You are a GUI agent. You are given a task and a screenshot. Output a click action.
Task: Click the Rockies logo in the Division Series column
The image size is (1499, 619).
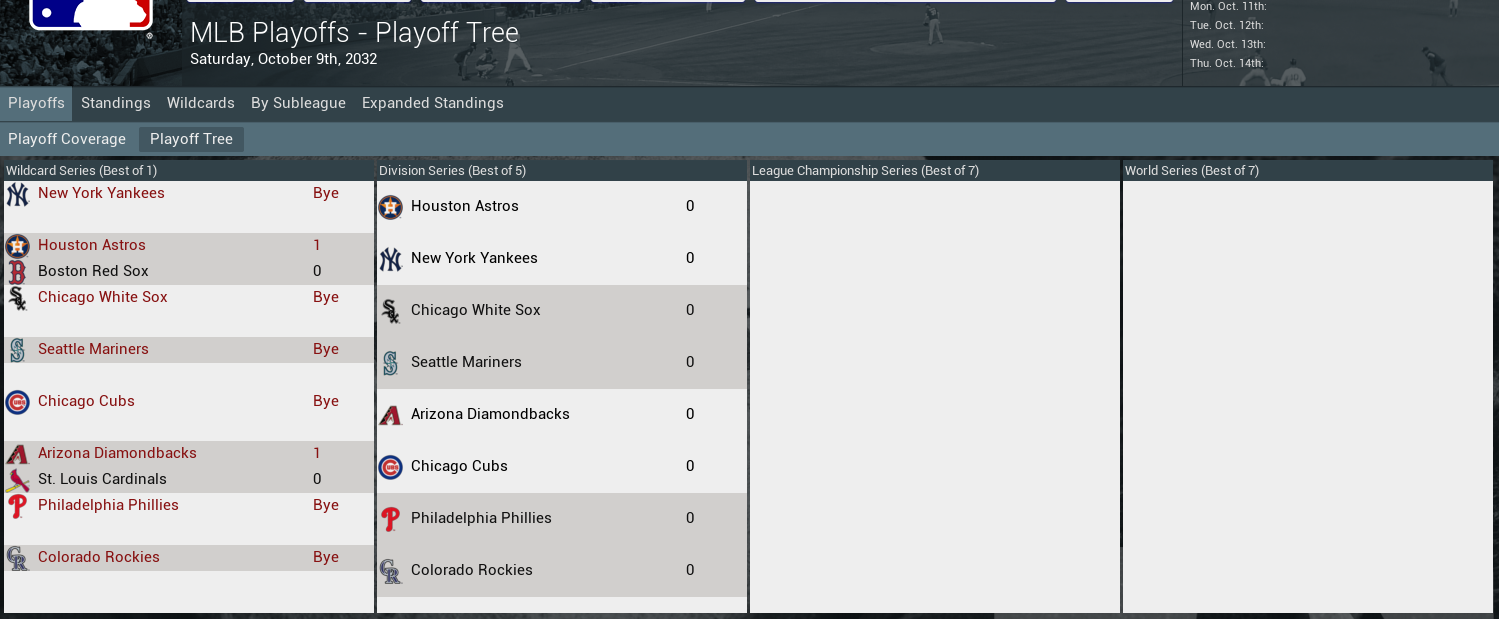pos(390,571)
